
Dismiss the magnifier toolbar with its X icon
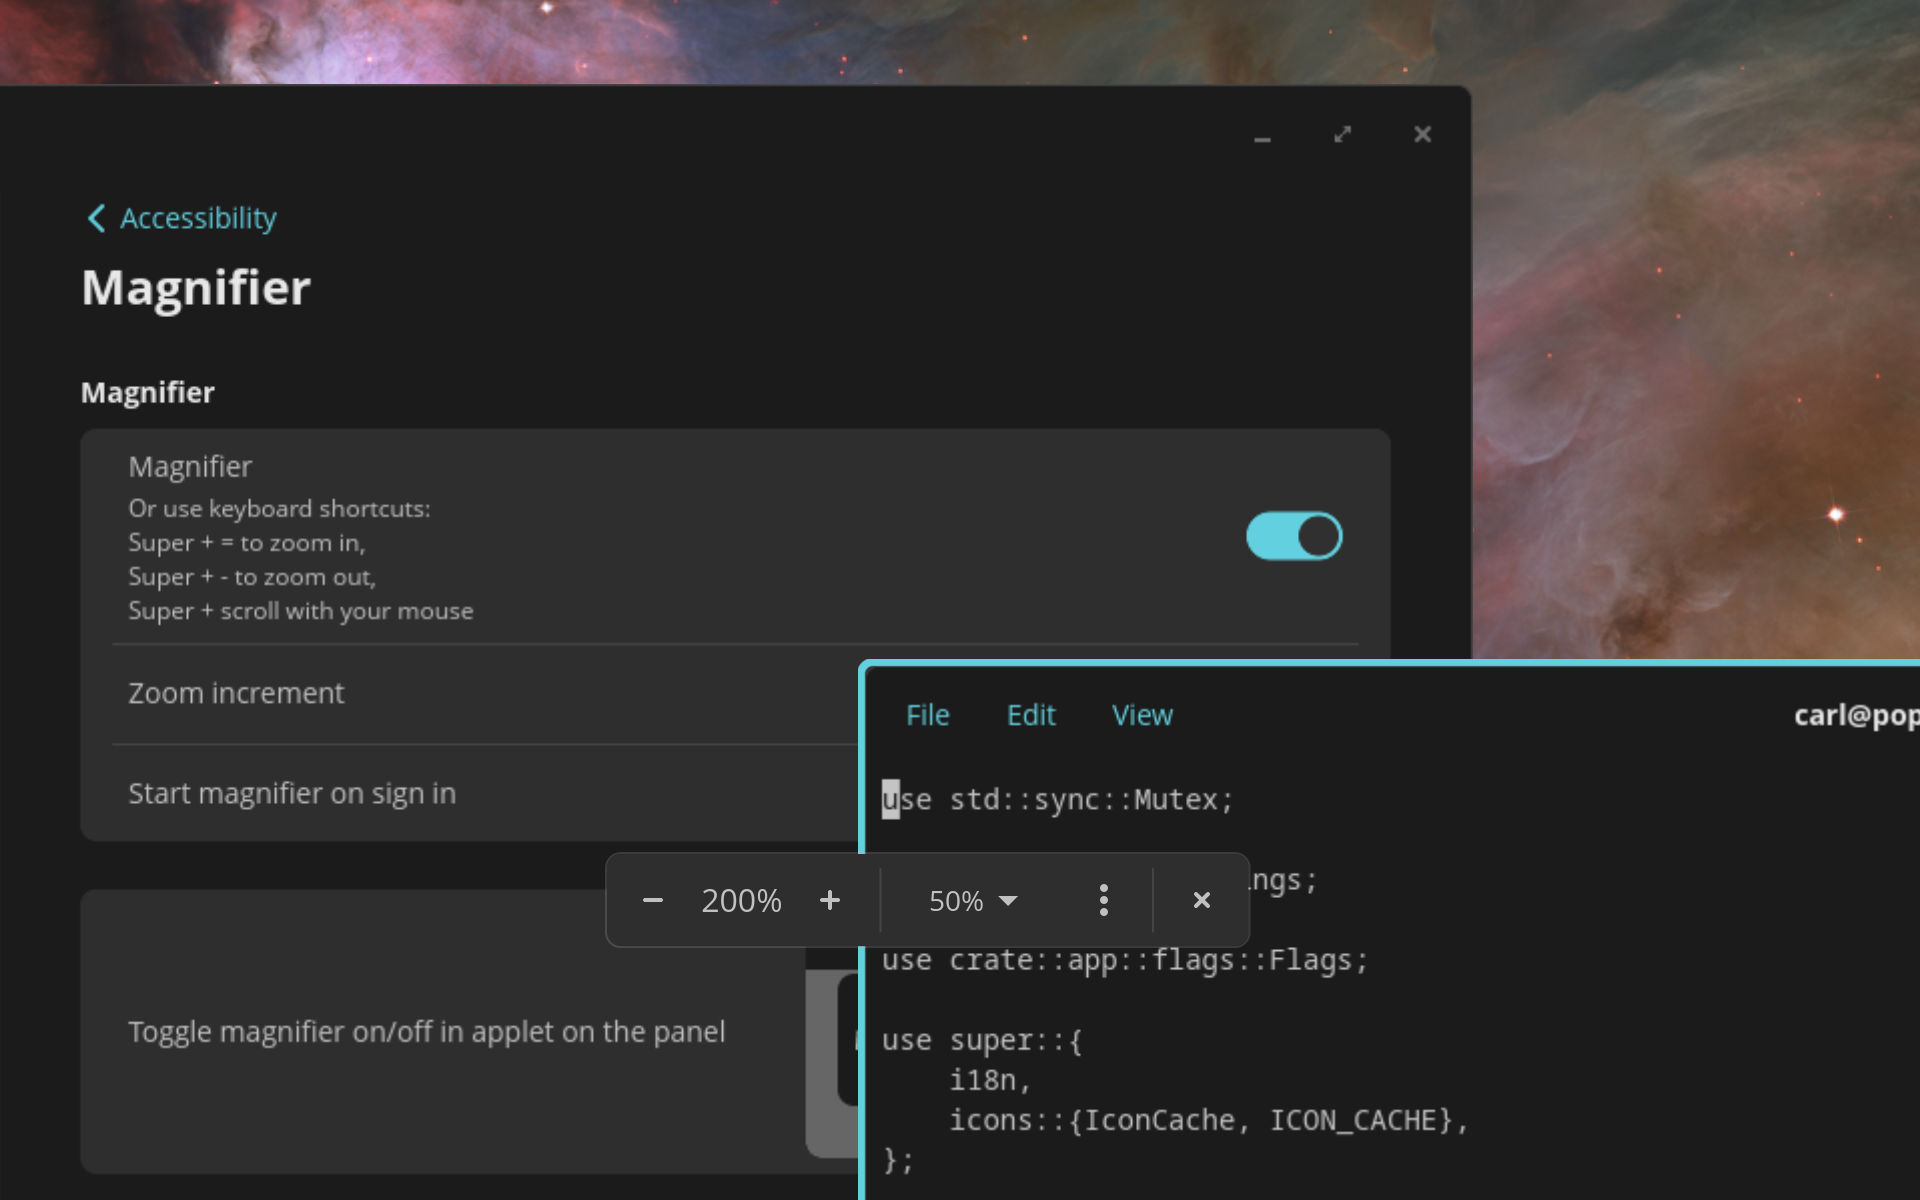1200,900
